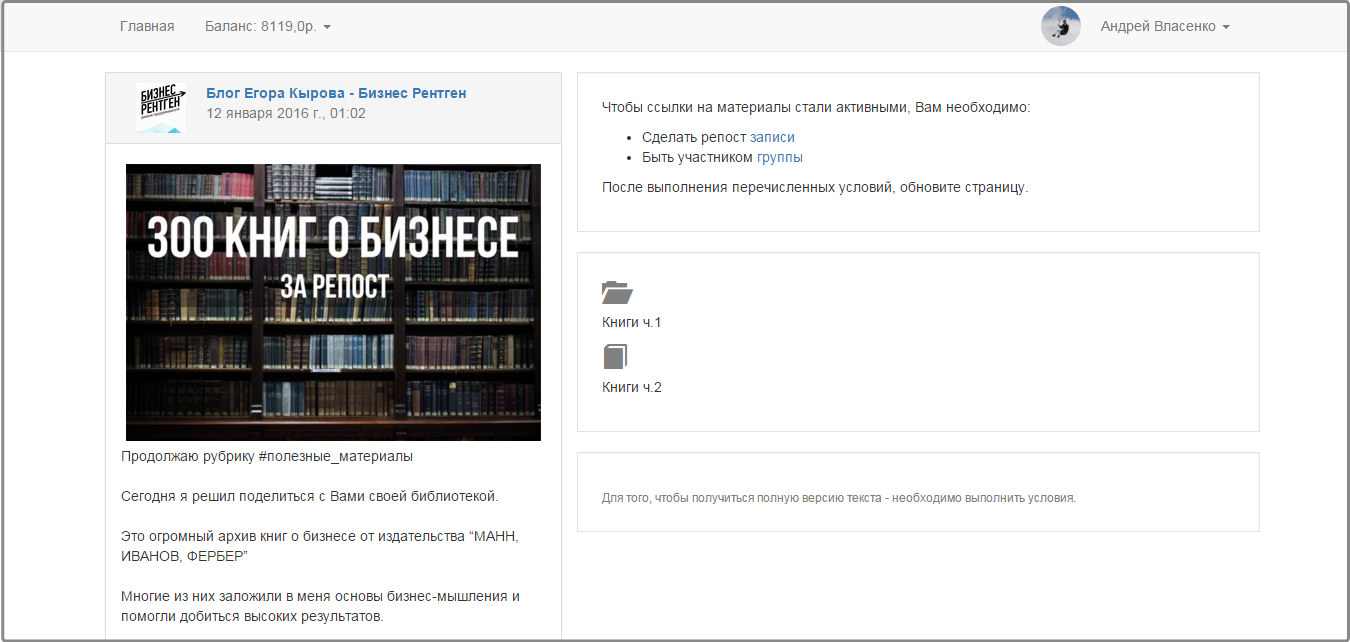The height and width of the screenshot is (642, 1350).
Task: Click the line Сегодня я решил поделиться с Вами своей библиотекой
Action: (309, 496)
